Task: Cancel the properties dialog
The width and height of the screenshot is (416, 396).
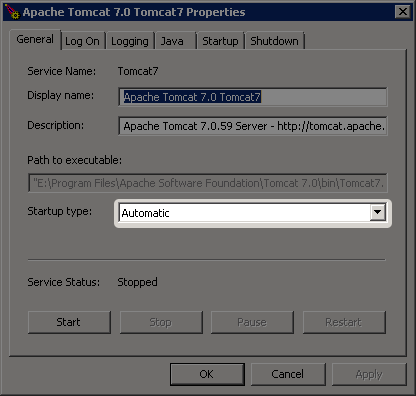Action: pos(288,374)
